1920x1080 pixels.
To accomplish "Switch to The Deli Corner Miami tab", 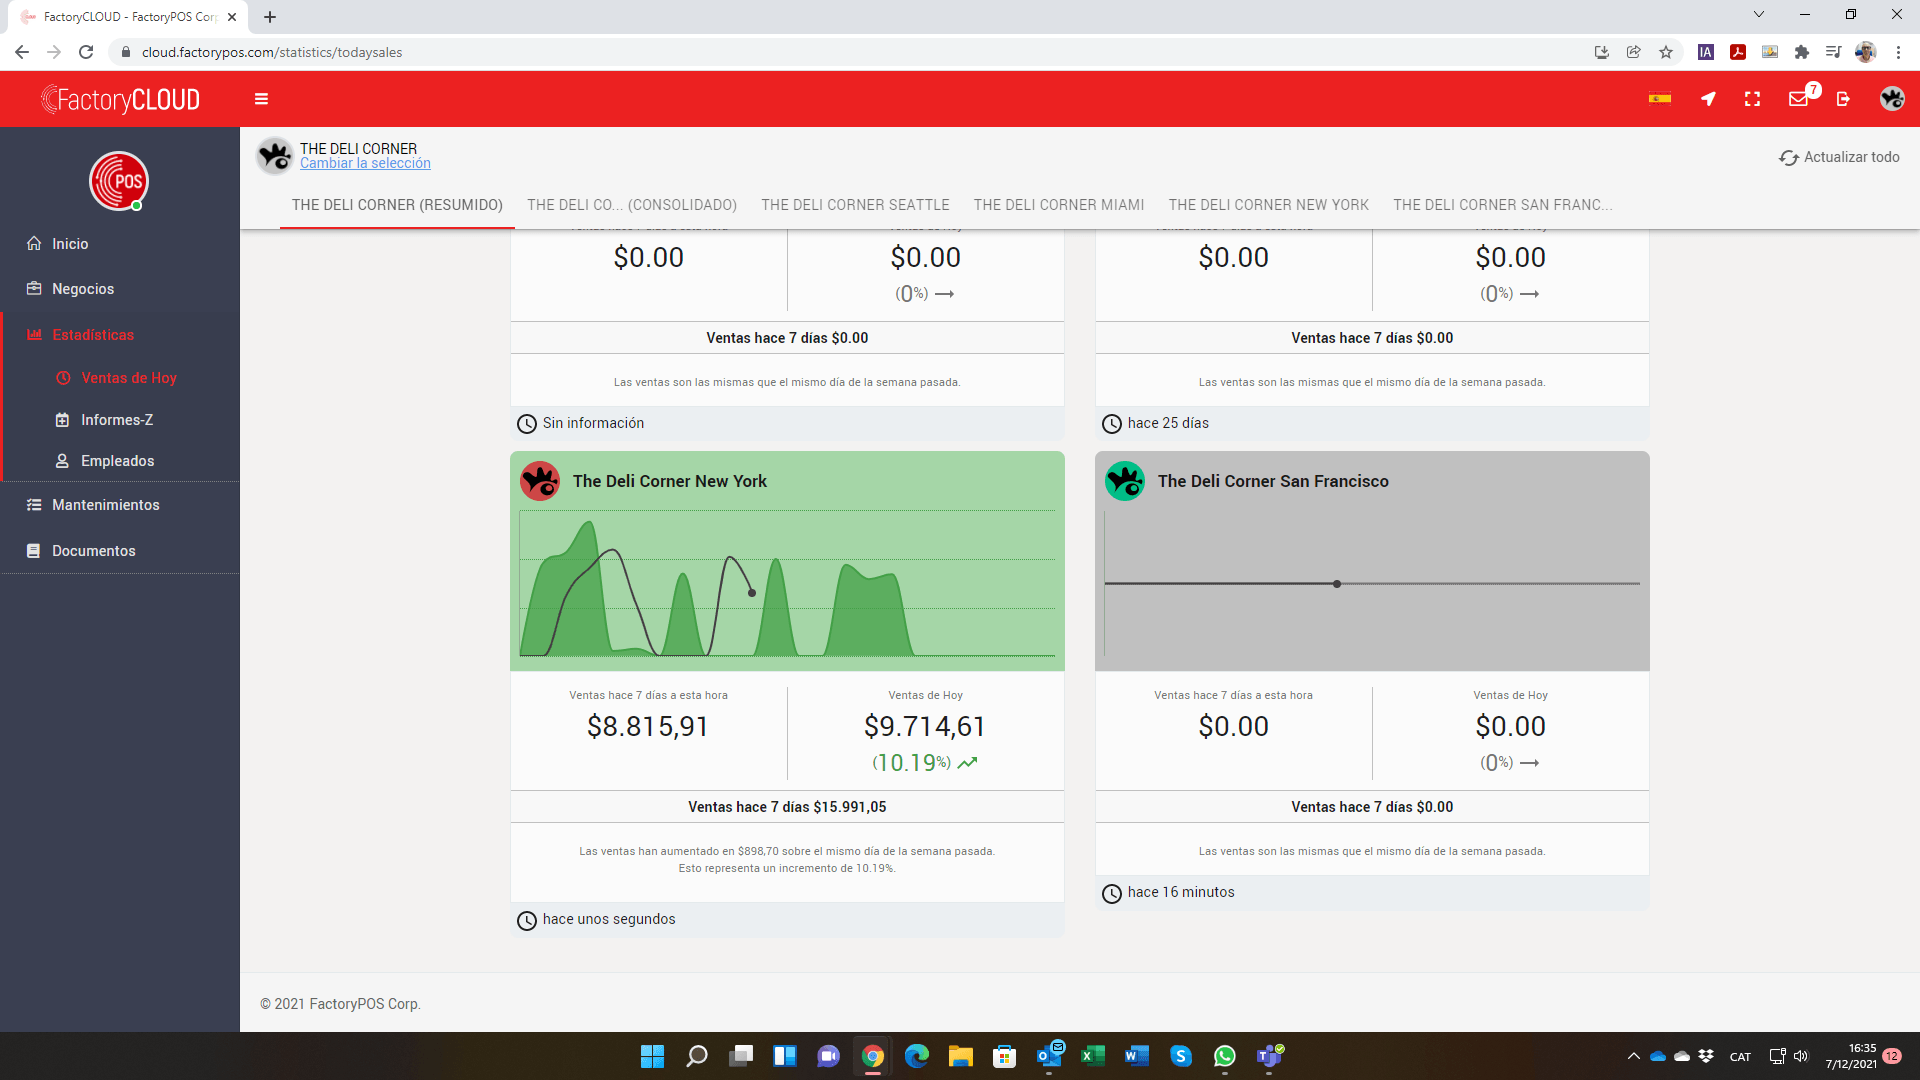I will (x=1059, y=205).
